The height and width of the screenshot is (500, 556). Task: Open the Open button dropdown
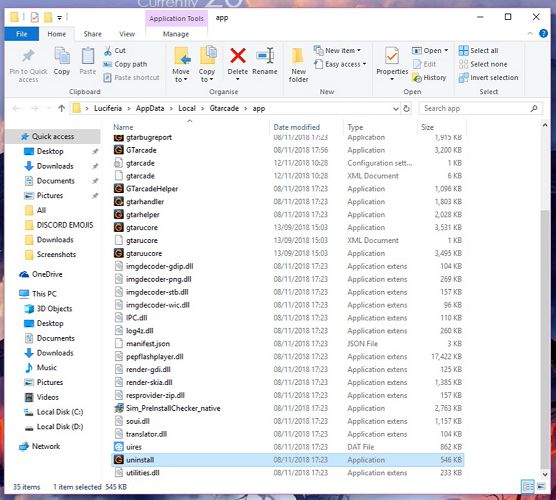446,50
